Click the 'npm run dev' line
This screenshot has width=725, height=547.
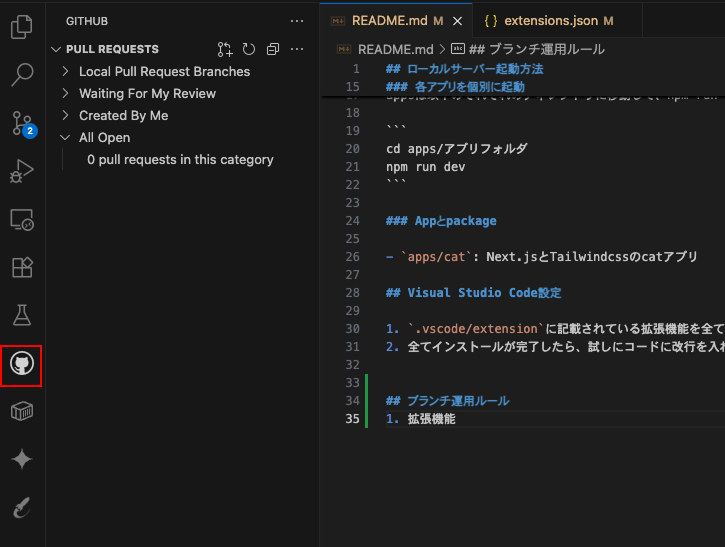425,167
